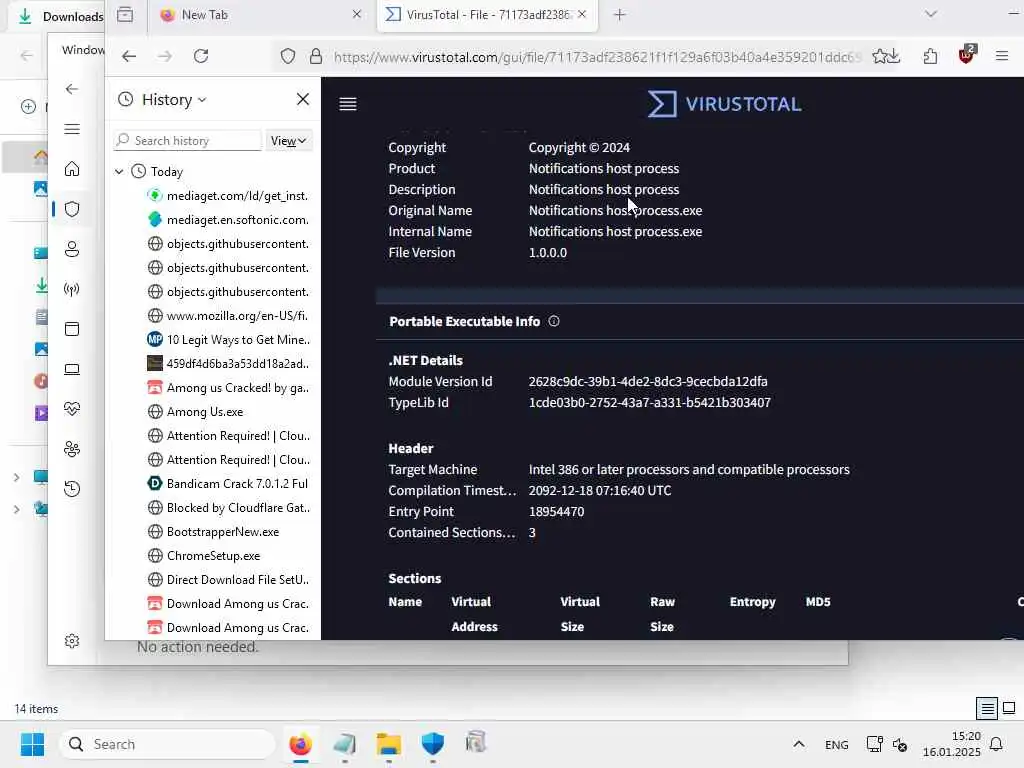This screenshot has height=768, width=1024.
Task: Open mediaget.com/ld/get_inst history entry
Action: 229,196
